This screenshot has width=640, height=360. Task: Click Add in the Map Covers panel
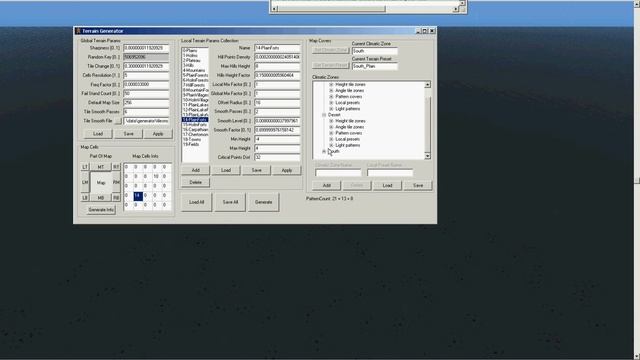[327, 185]
